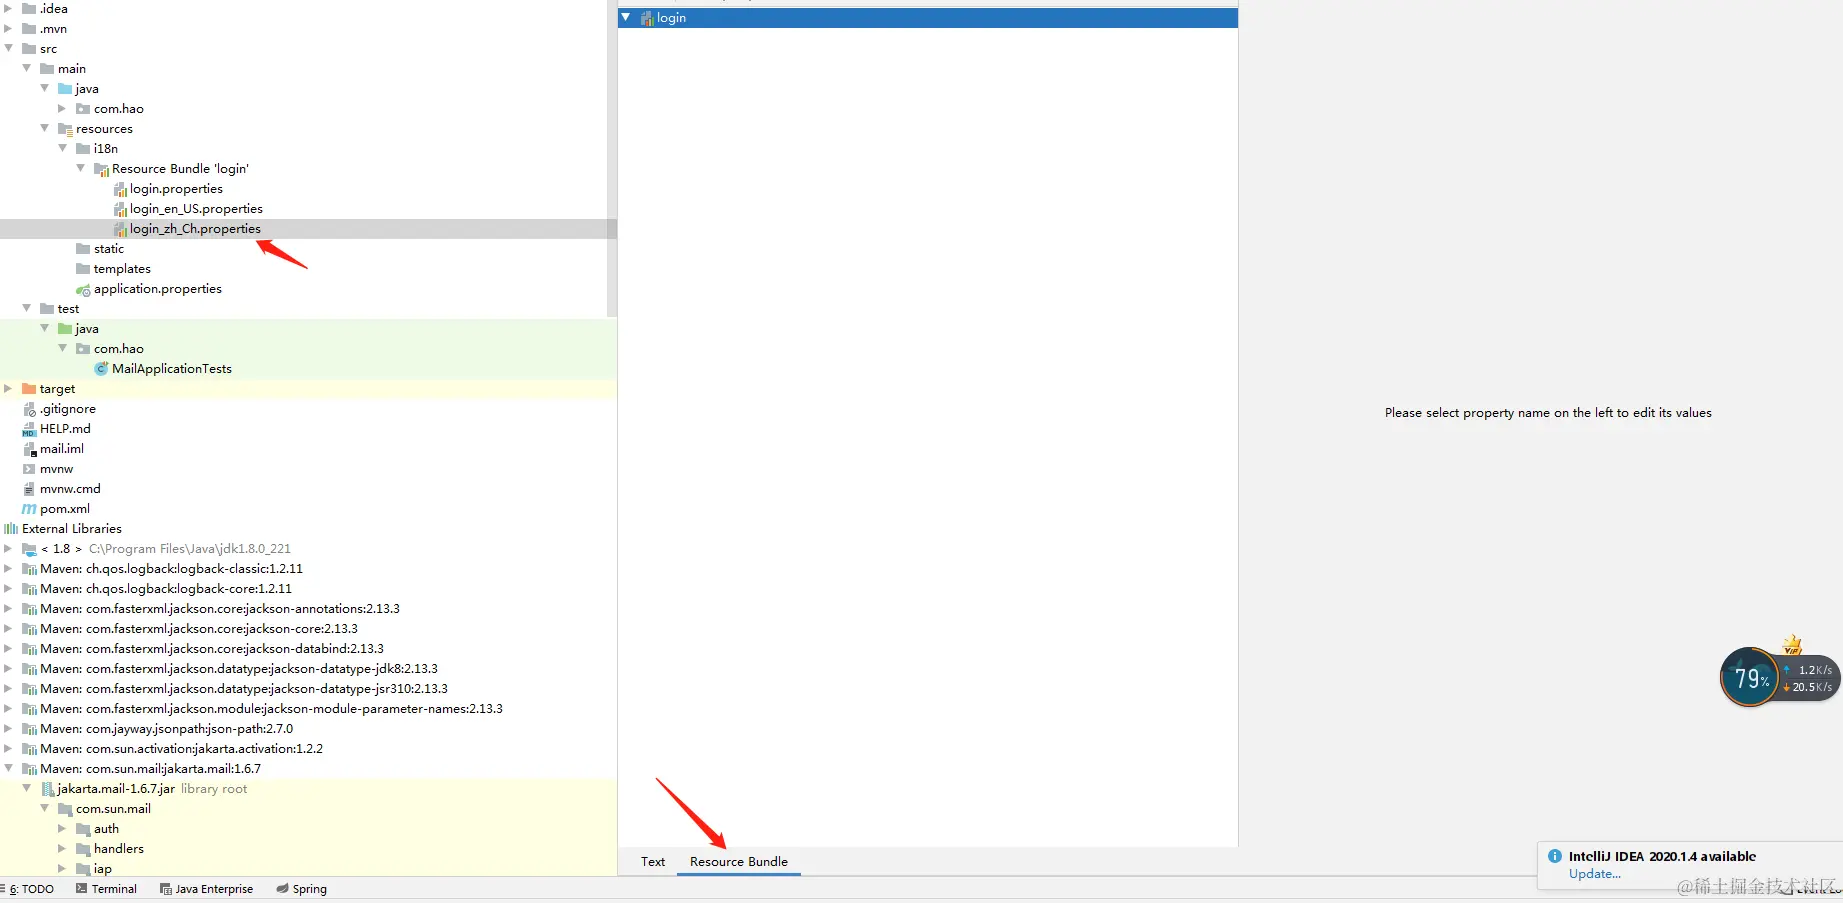Collapse the src folder
Viewport: 1843px width, 903px height.
(9, 48)
